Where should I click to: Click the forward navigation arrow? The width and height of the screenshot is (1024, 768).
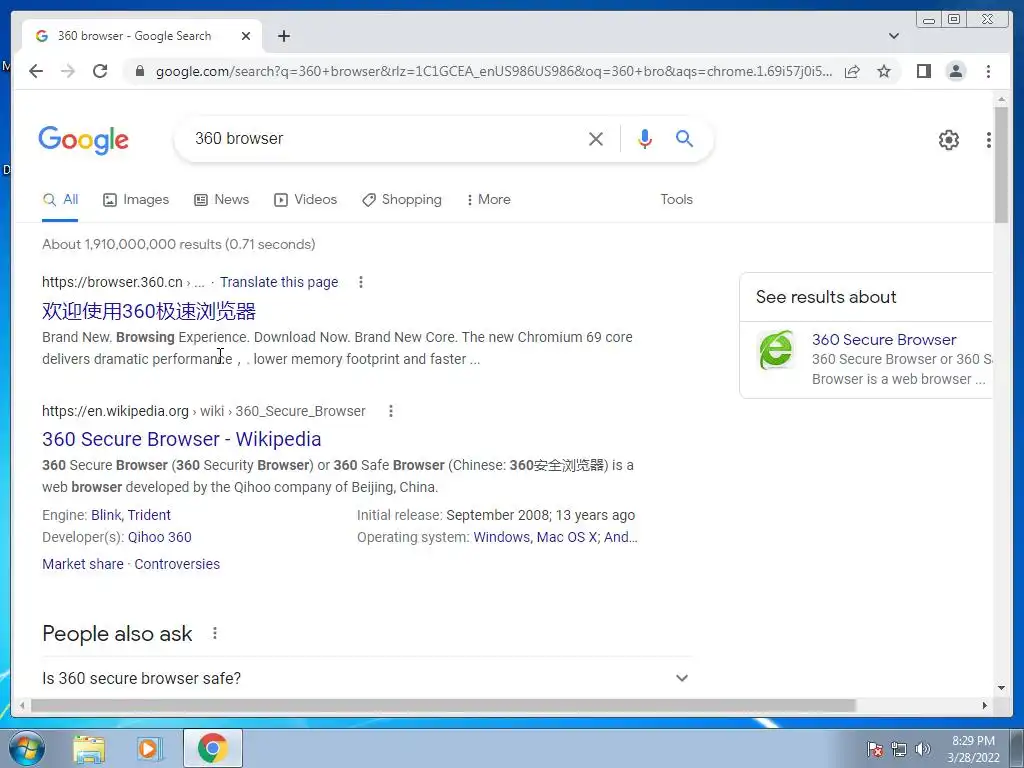click(68, 71)
